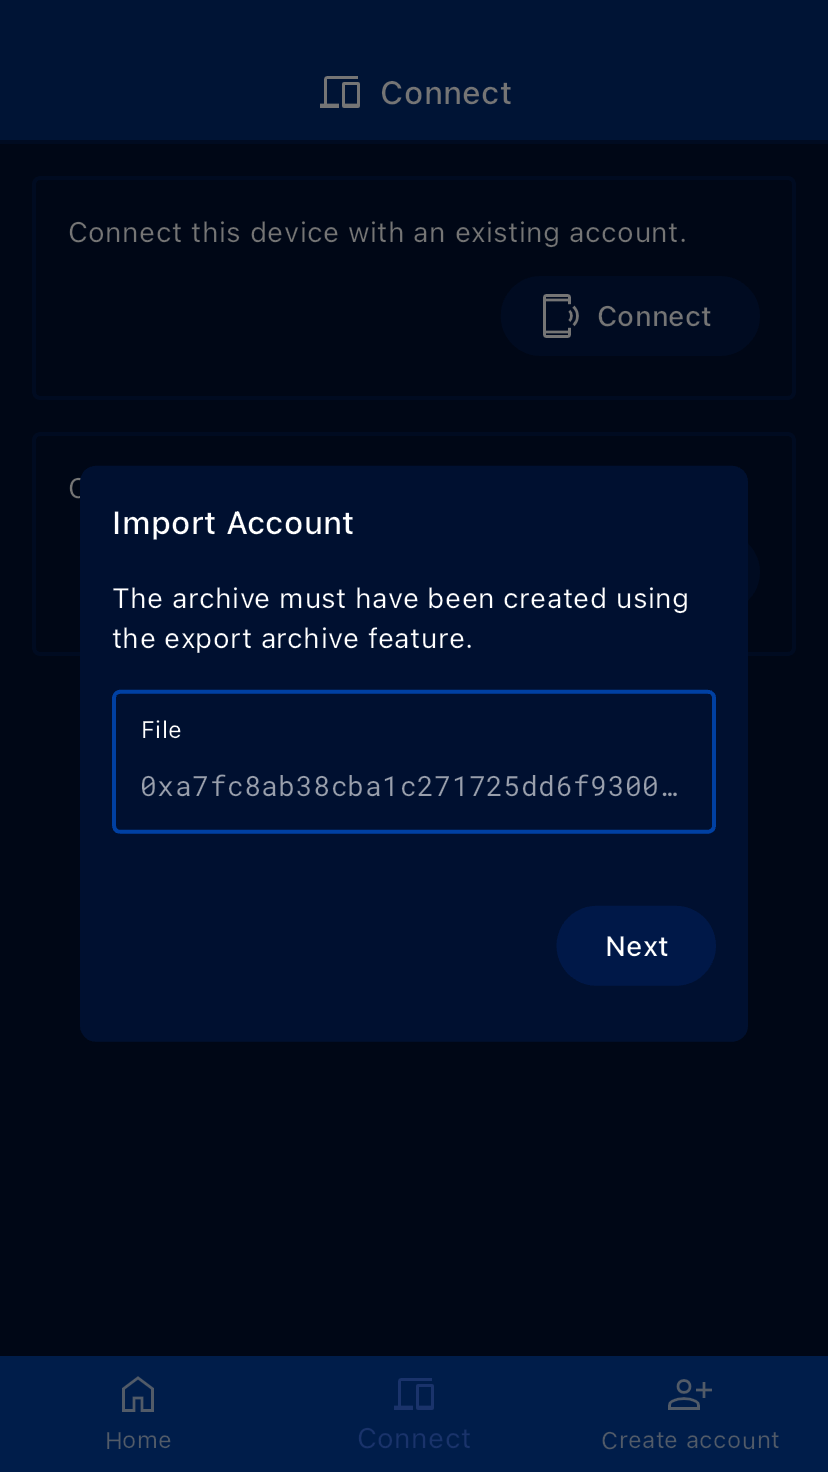828x1472 pixels.
Task: Click the phone icon on Connect button
Action: tap(559, 316)
